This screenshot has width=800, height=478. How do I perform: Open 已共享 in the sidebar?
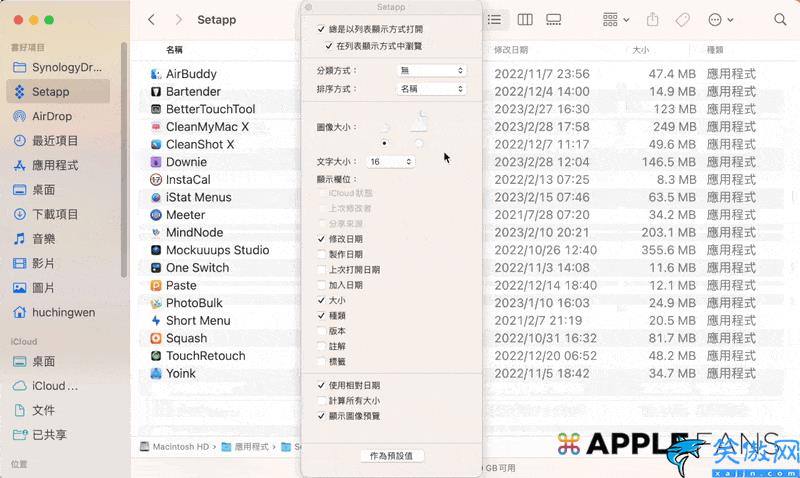(x=58, y=435)
